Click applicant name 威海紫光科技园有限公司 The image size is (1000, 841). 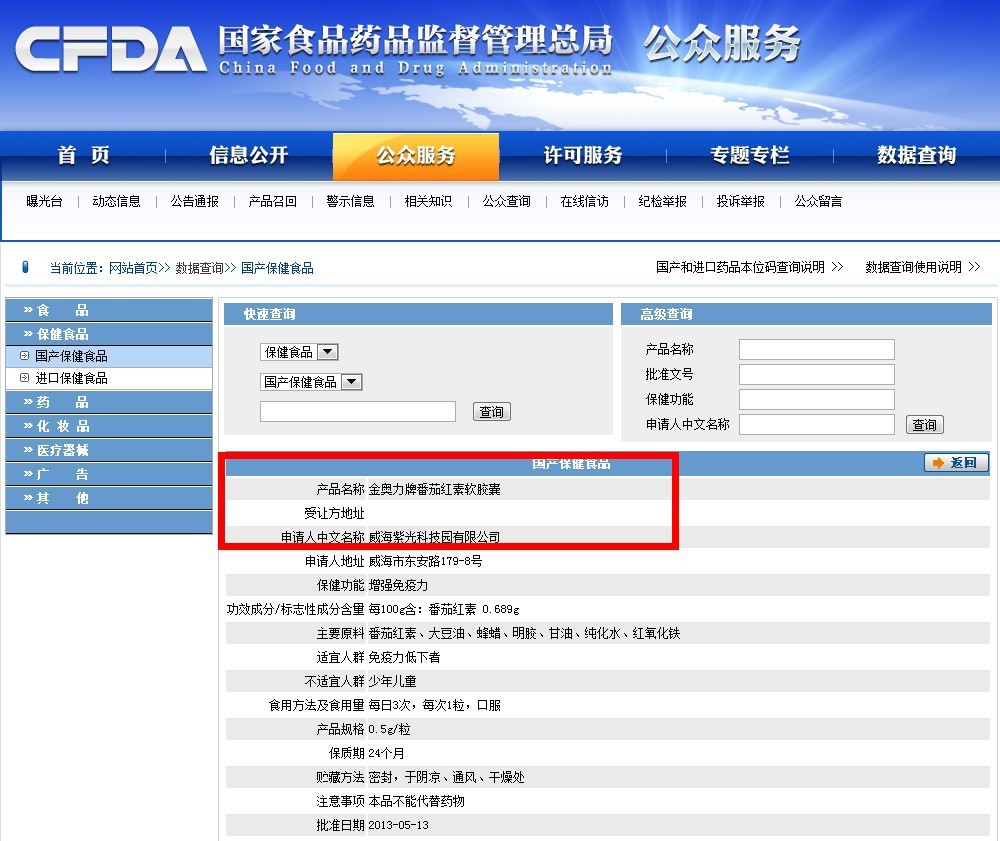click(434, 538)
